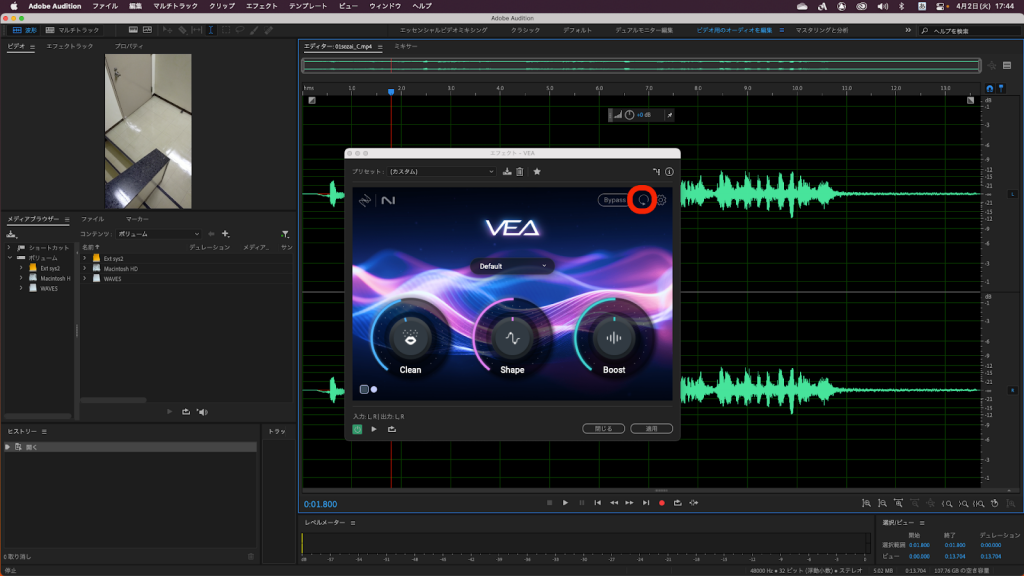Click the ヘルプを検索 search field

coord(970,31)
